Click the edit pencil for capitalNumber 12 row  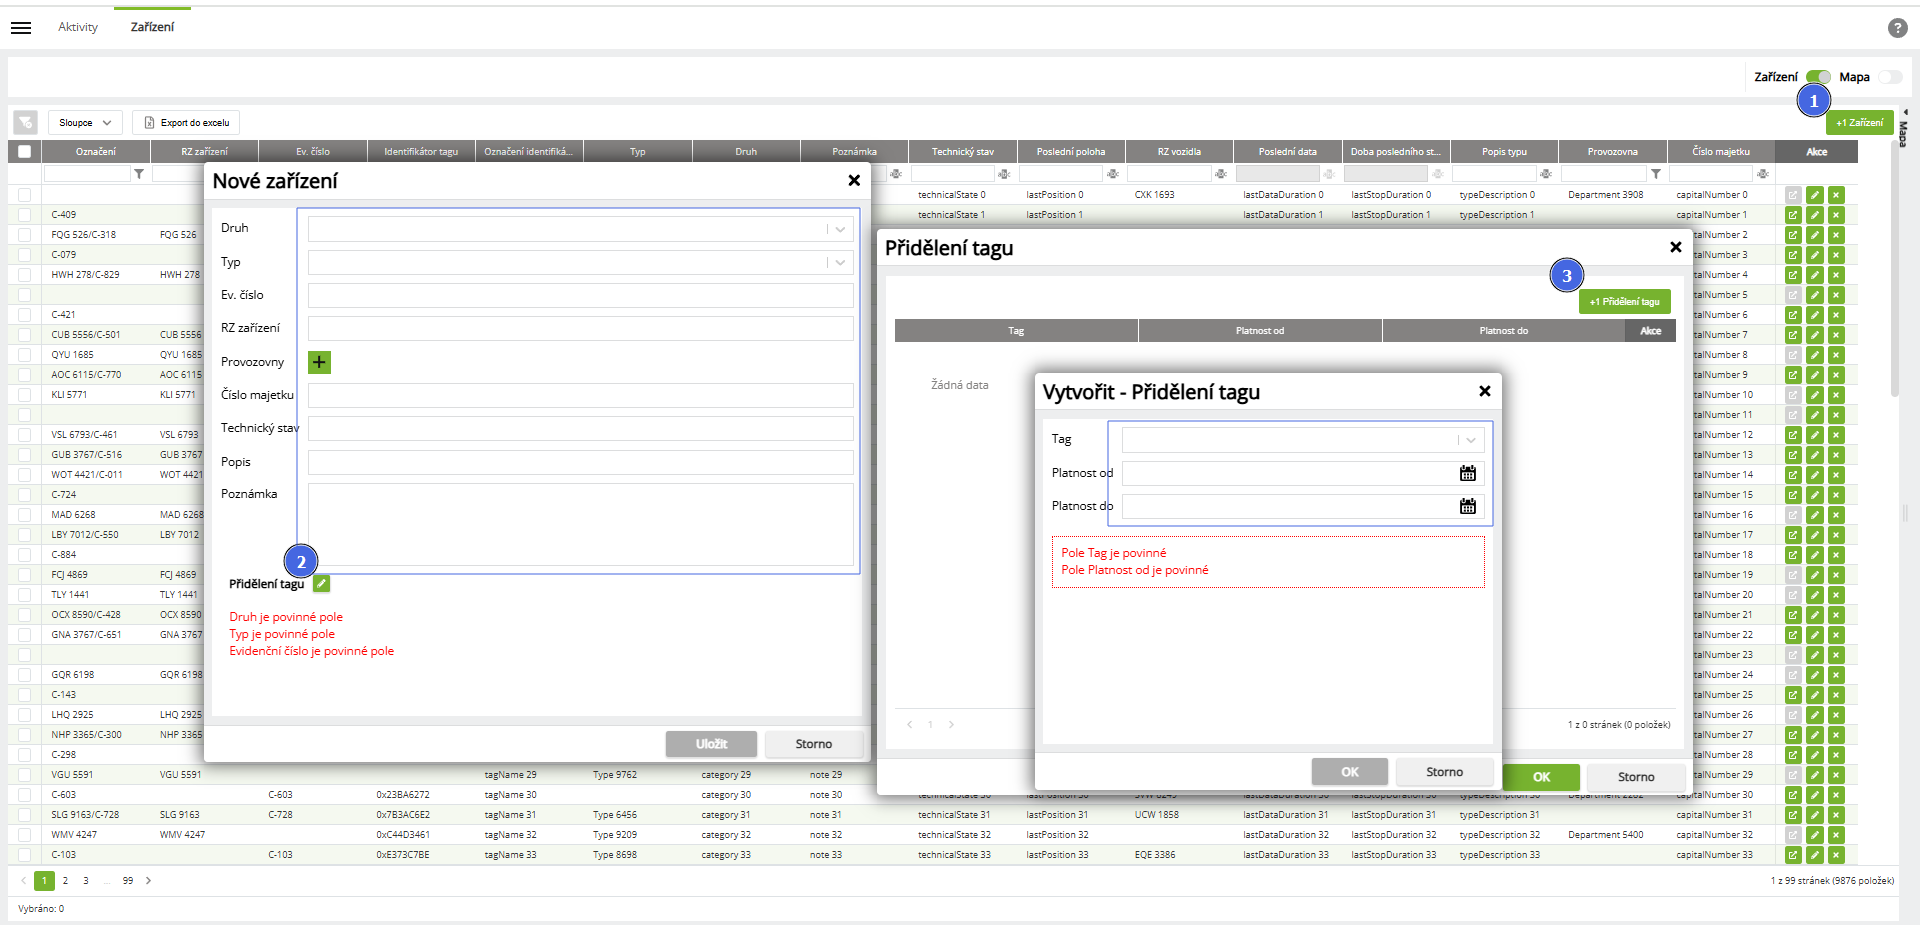(1814, 435)
